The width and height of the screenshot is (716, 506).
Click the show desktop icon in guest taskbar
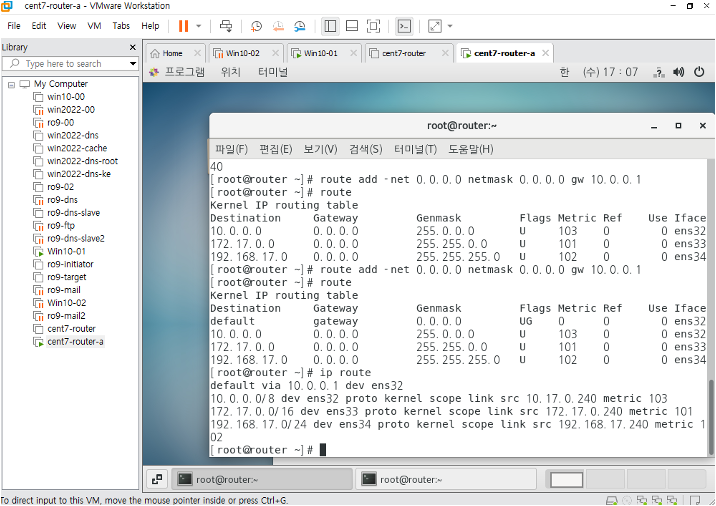click(x=157, y=479)
